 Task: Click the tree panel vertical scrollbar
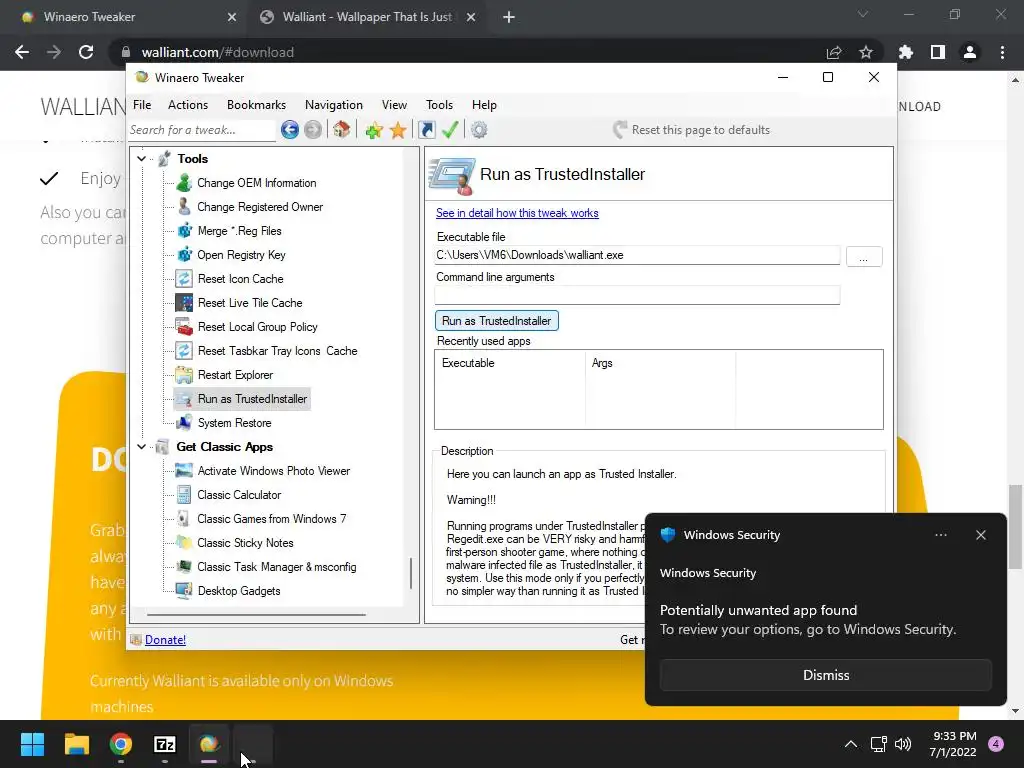tap(411, 573)
